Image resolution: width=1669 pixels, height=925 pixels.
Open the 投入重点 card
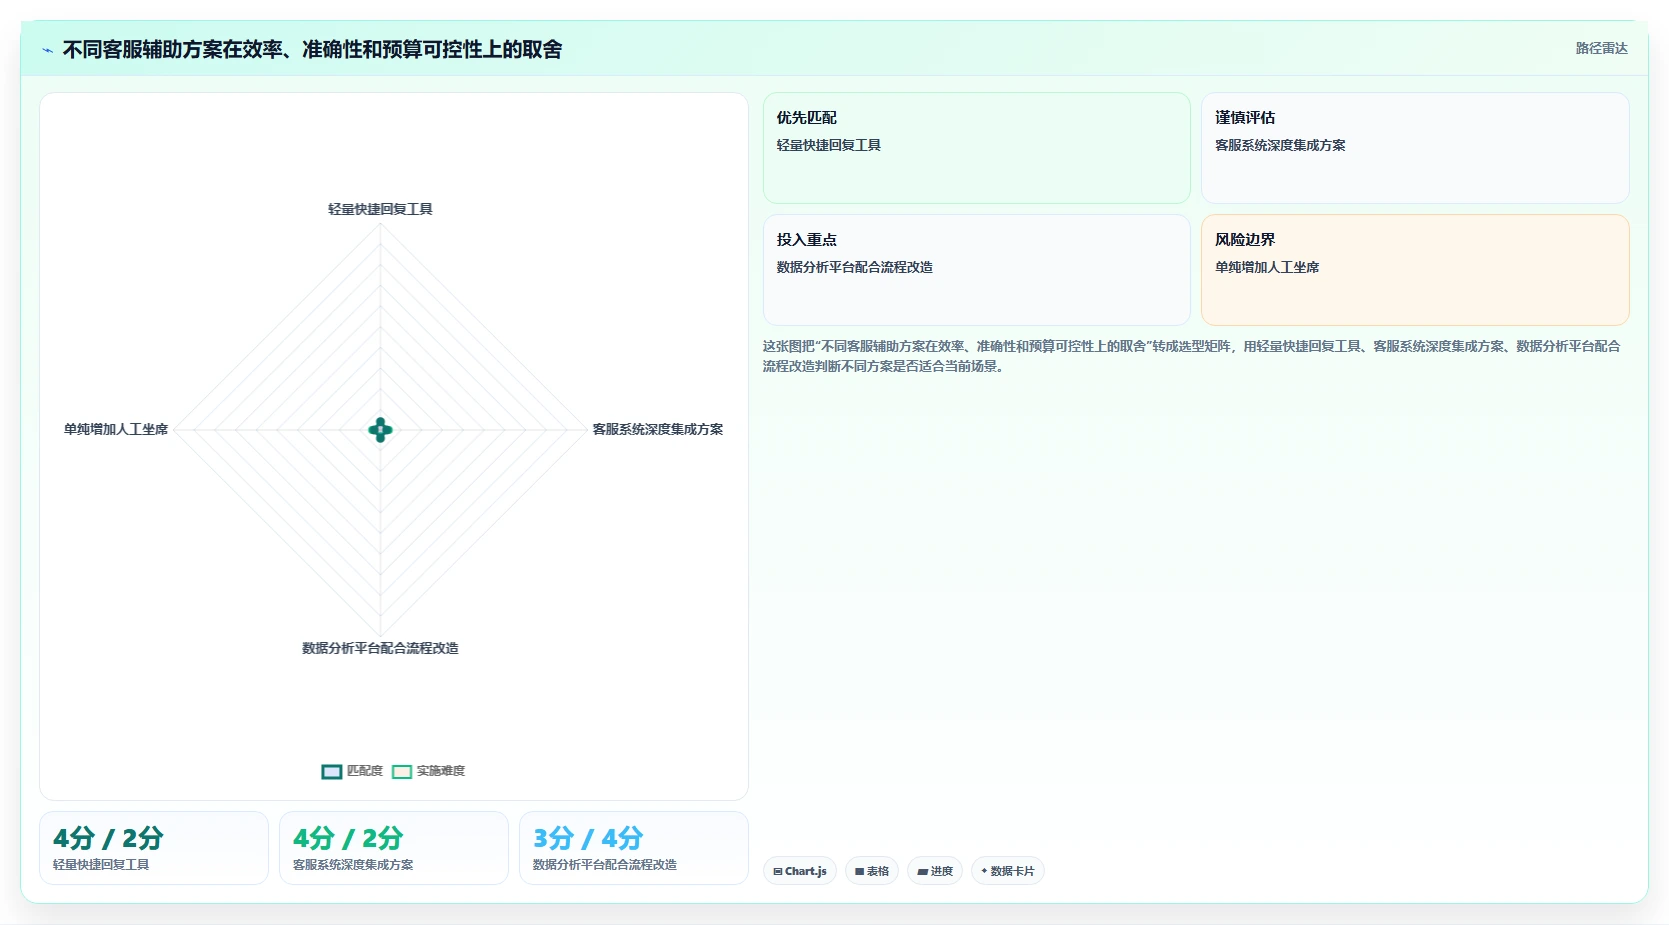976,270
